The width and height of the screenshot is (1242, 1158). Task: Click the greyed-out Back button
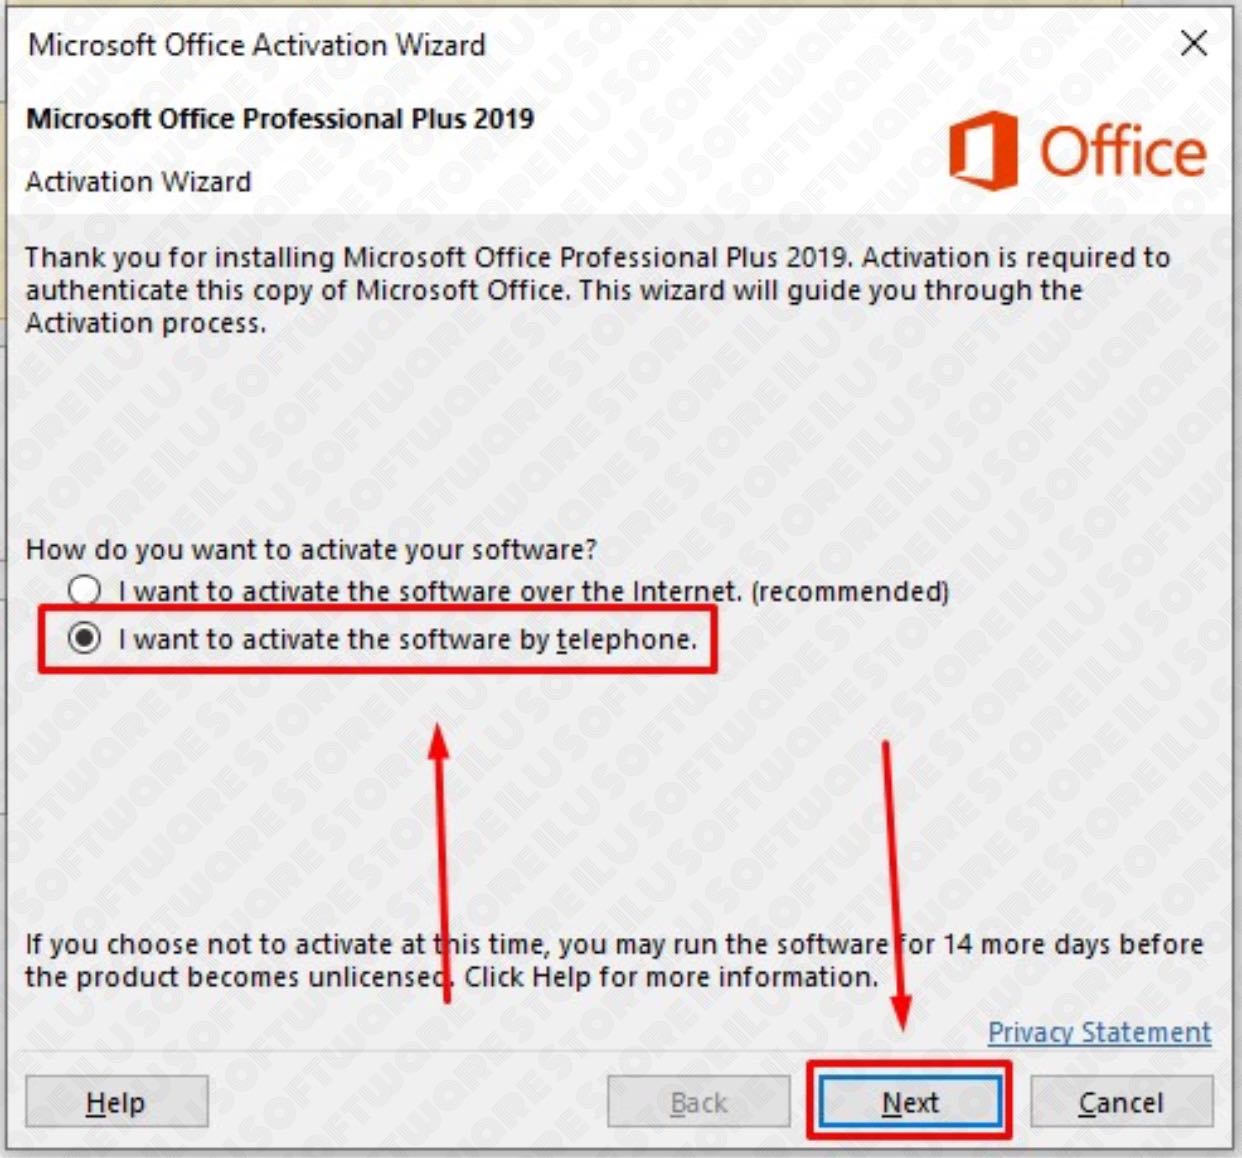[698, 1102]
